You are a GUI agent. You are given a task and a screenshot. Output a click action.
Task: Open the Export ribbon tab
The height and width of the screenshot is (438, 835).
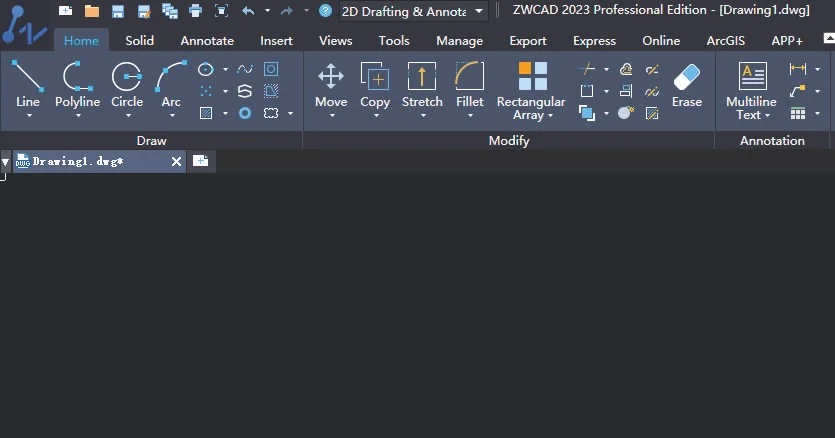coord(528,40)
